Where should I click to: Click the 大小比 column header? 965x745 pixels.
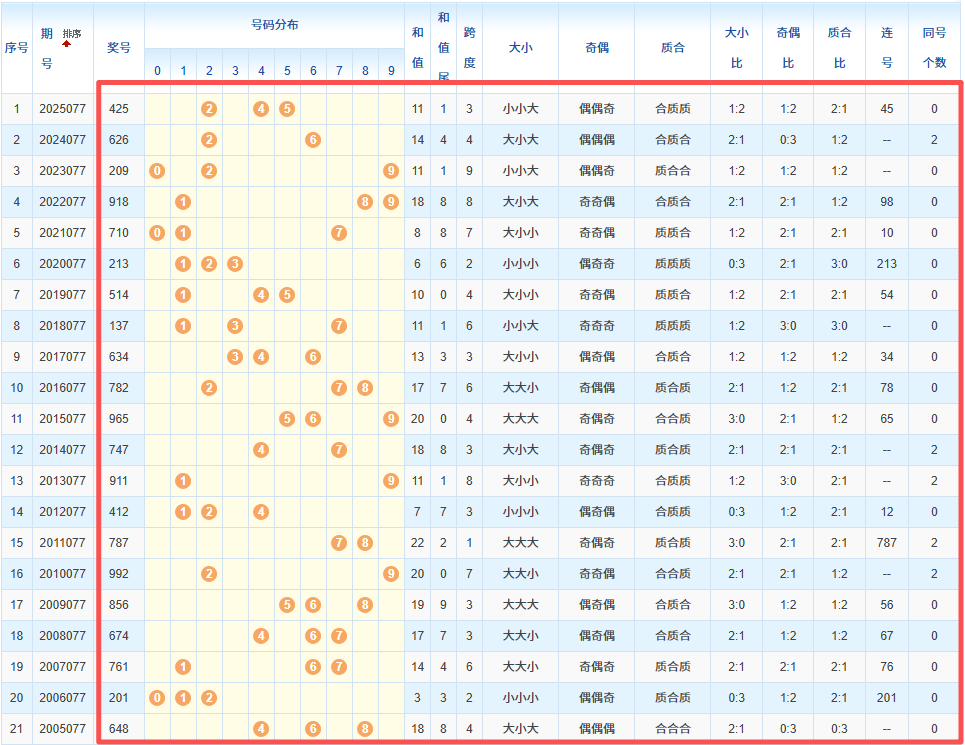pos(737,47)
